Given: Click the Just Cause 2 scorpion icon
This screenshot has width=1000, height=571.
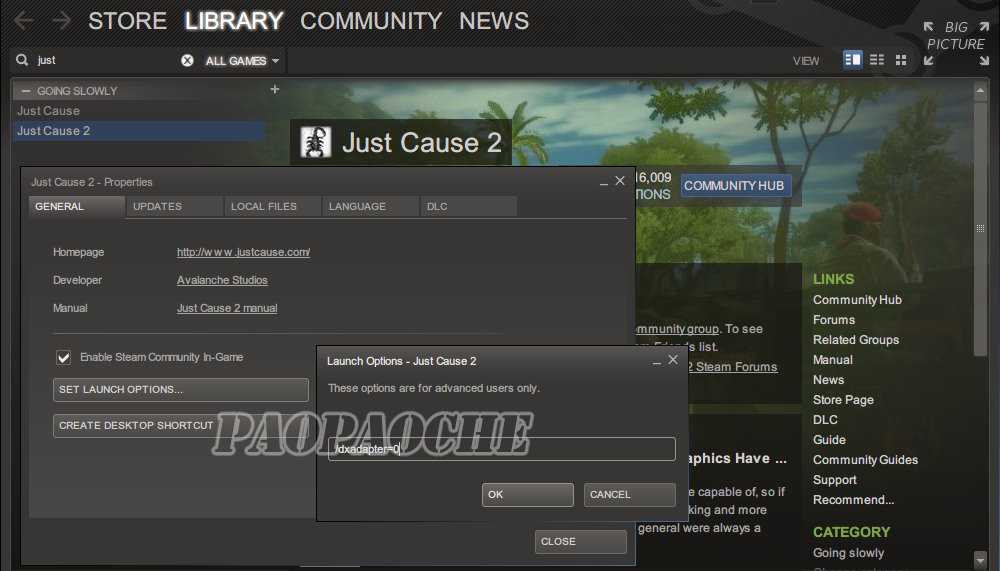Looking at the screenshot, I should pos(315,142).
